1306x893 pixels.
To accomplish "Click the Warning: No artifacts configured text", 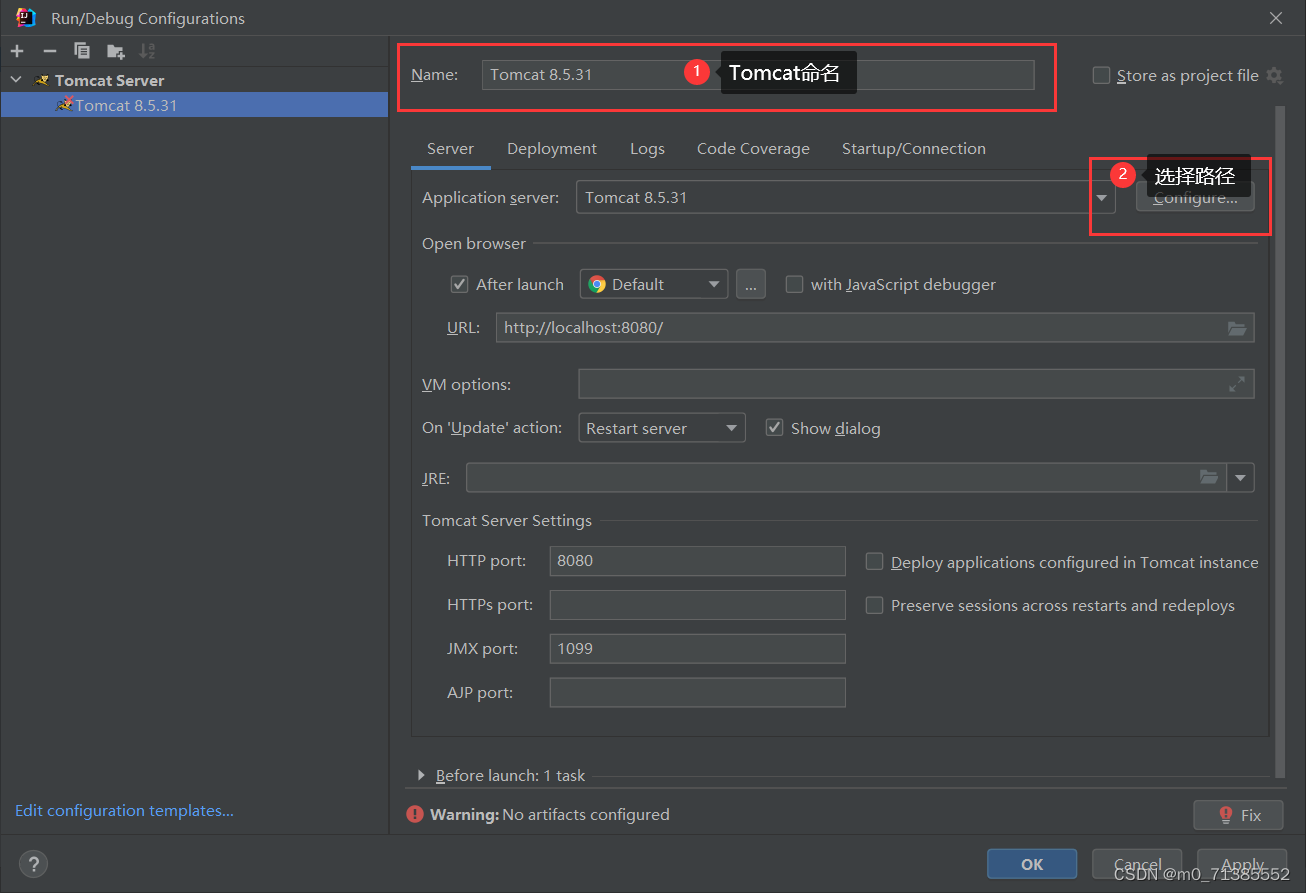I will 550,815.
